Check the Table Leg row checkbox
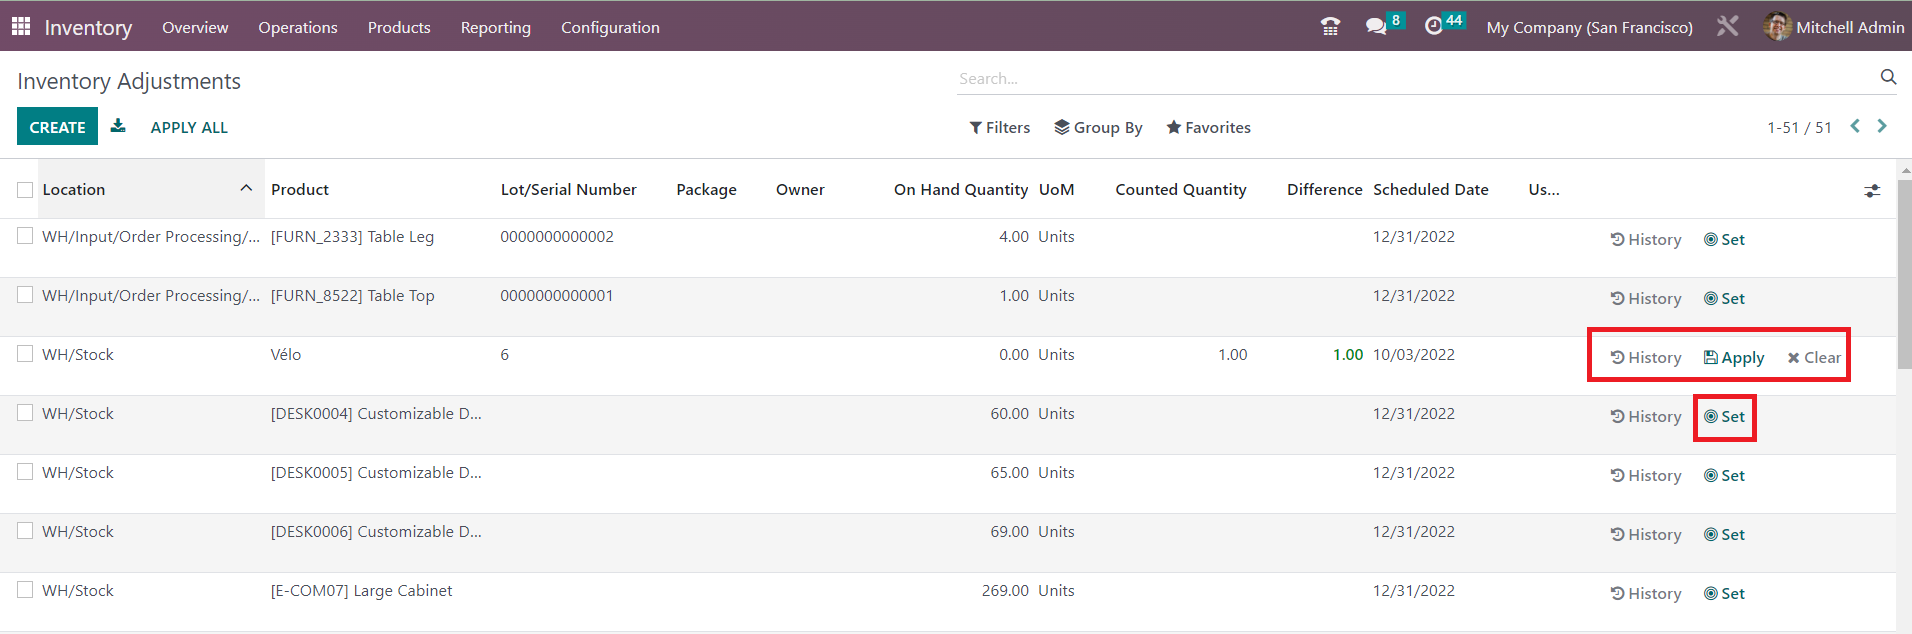Viewport: 1912px width, 634px height. pos(25,236)
